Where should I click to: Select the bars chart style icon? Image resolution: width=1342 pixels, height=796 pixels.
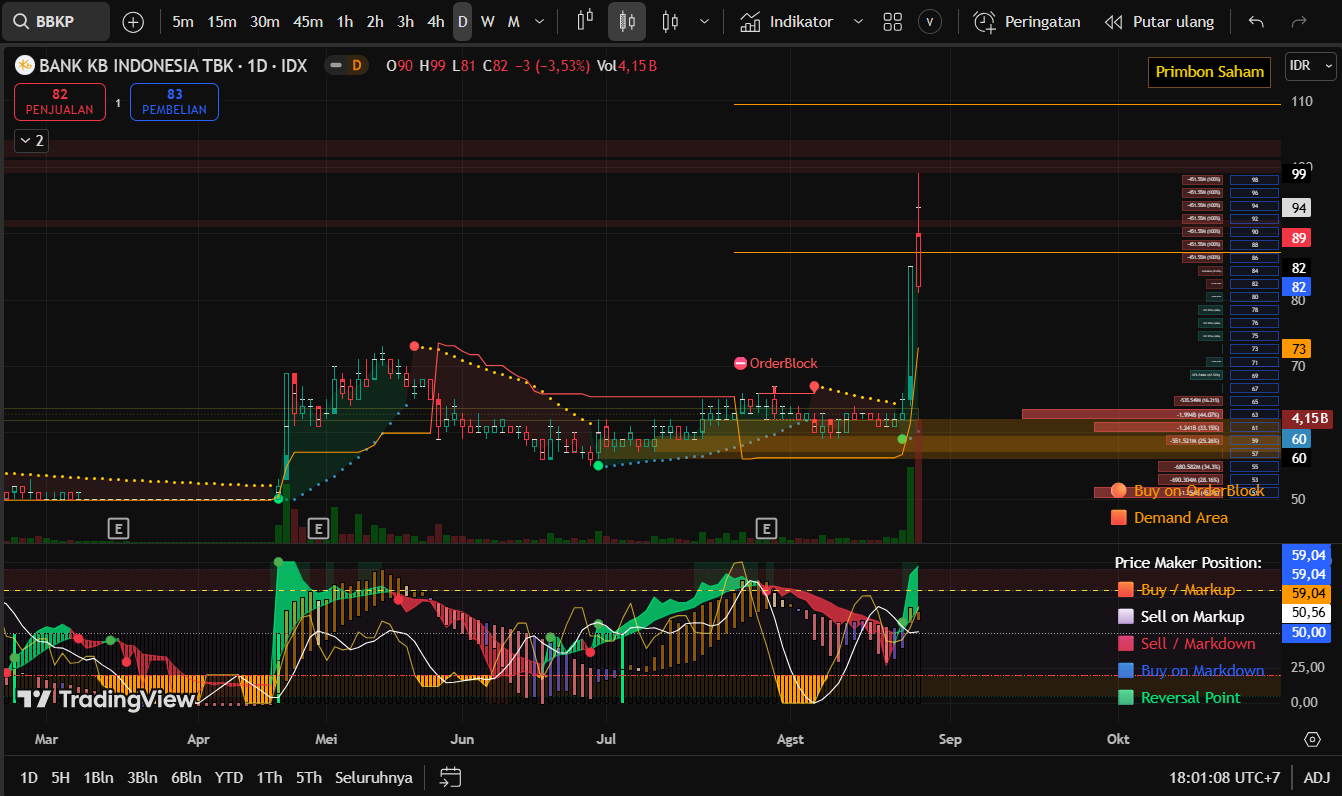[586, 22]
